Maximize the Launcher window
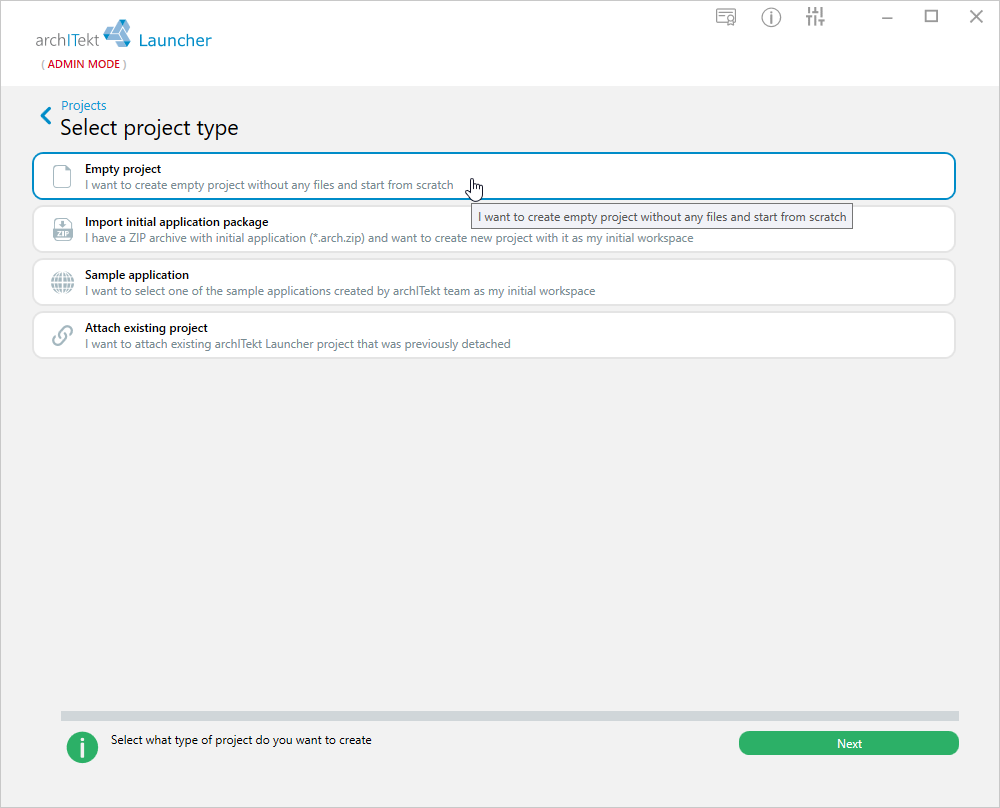The height and width of the screenshot is (808, 1000). point(931,17)
